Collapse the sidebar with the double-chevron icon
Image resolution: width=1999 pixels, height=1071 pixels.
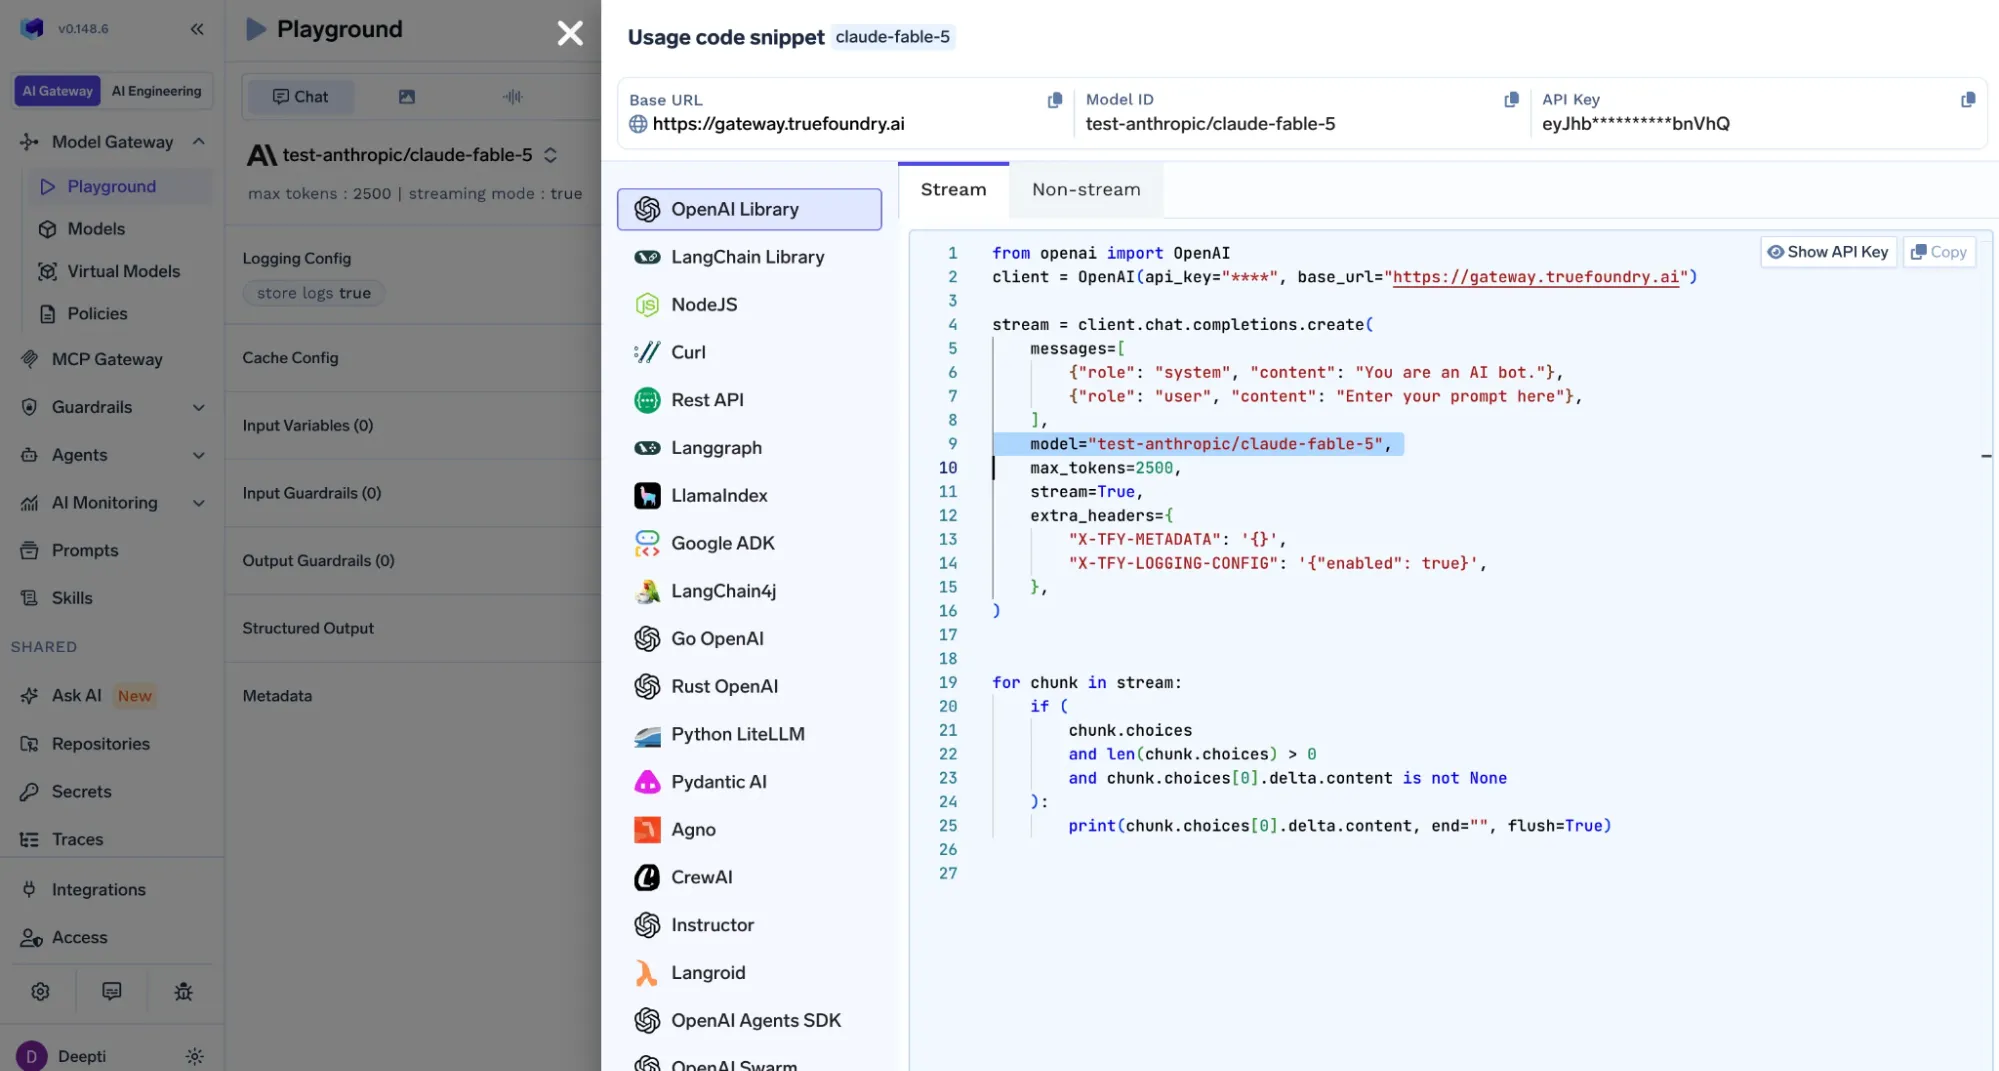[x=197, y=29]
